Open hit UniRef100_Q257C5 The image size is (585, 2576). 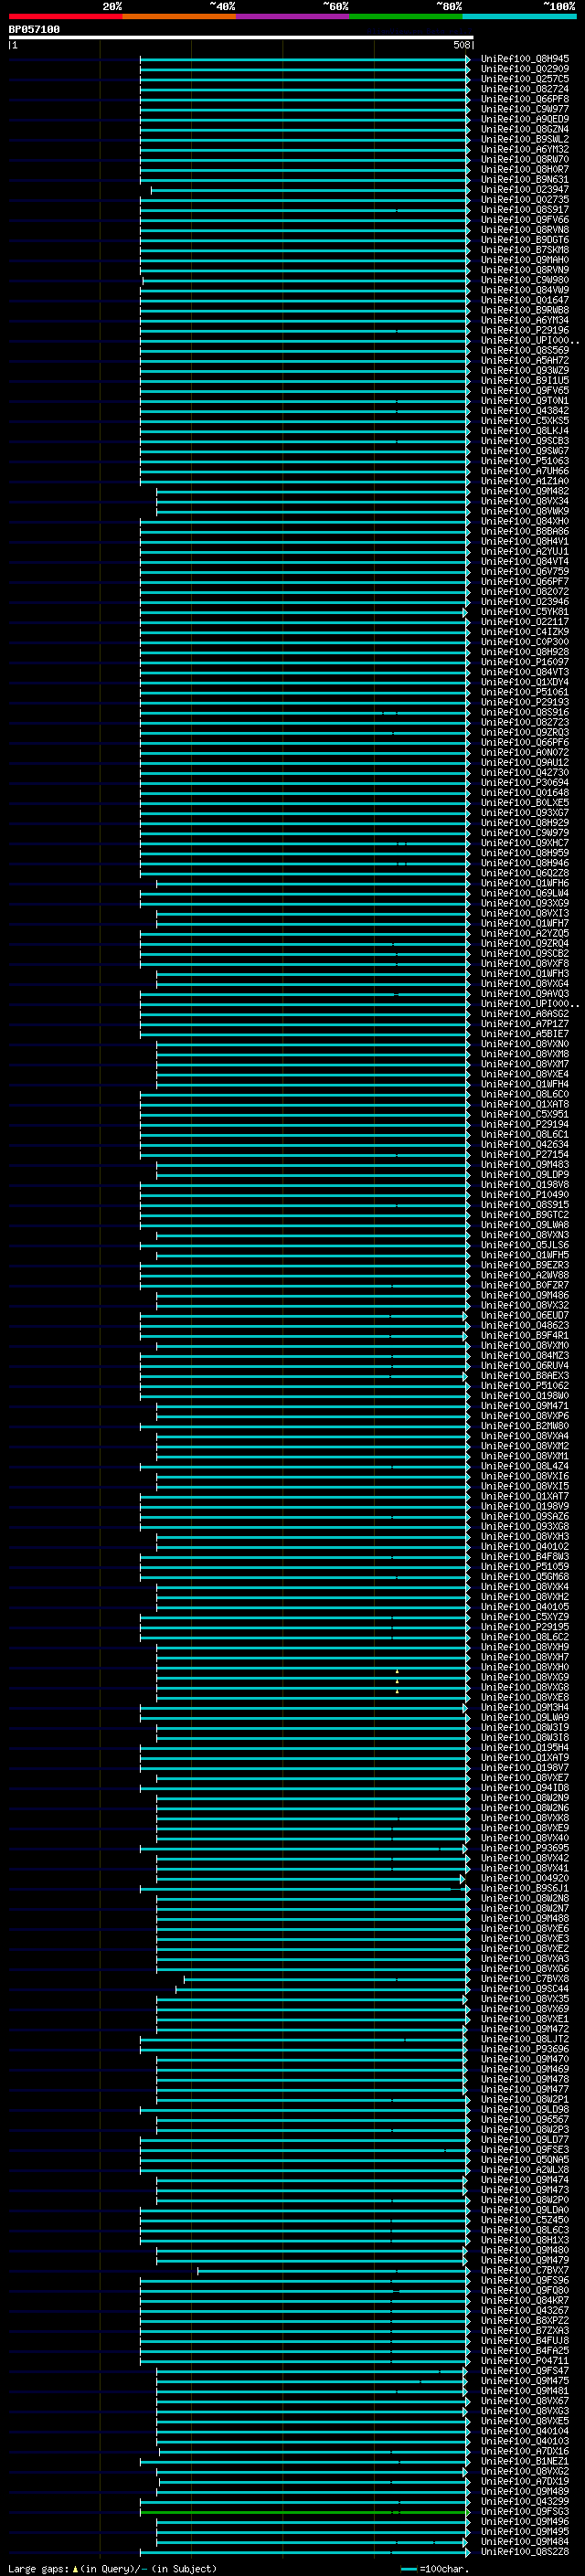pyautogui.click(x=525, y=79)
